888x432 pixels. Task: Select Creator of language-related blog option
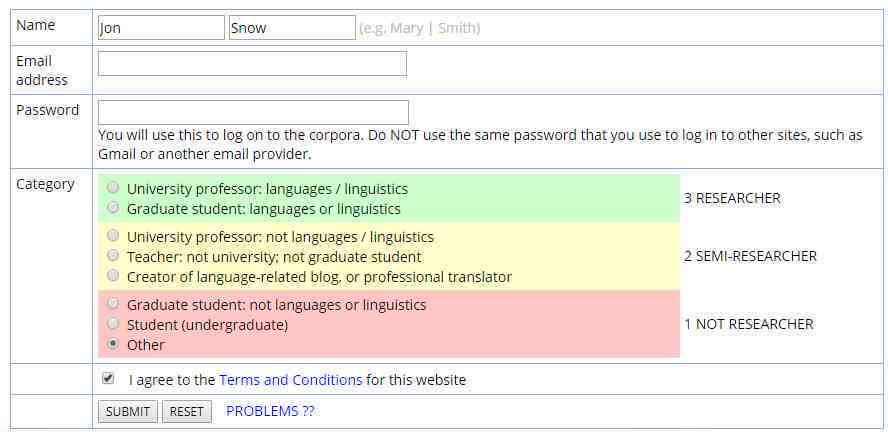coord(113,276)
